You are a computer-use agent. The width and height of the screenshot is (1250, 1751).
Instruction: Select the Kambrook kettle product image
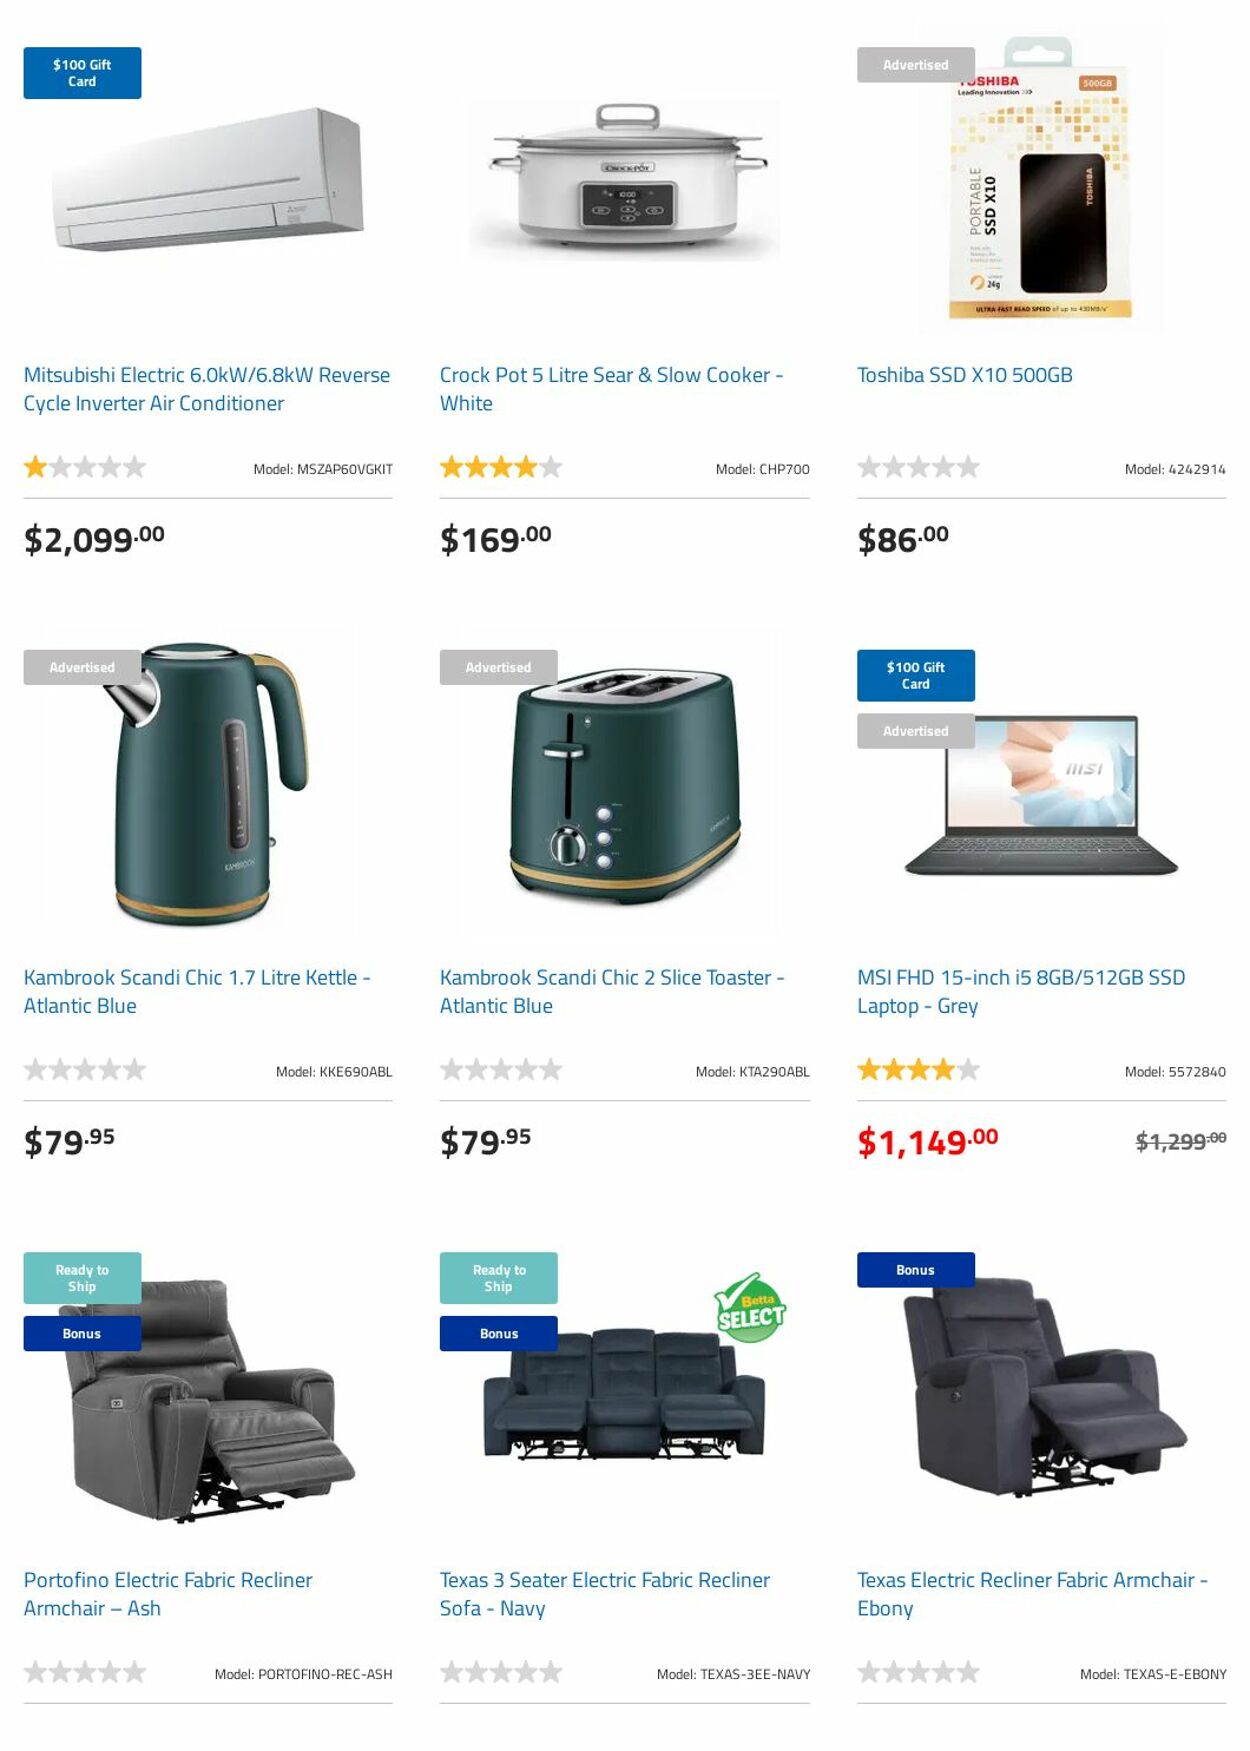click(x=207, y=783)
